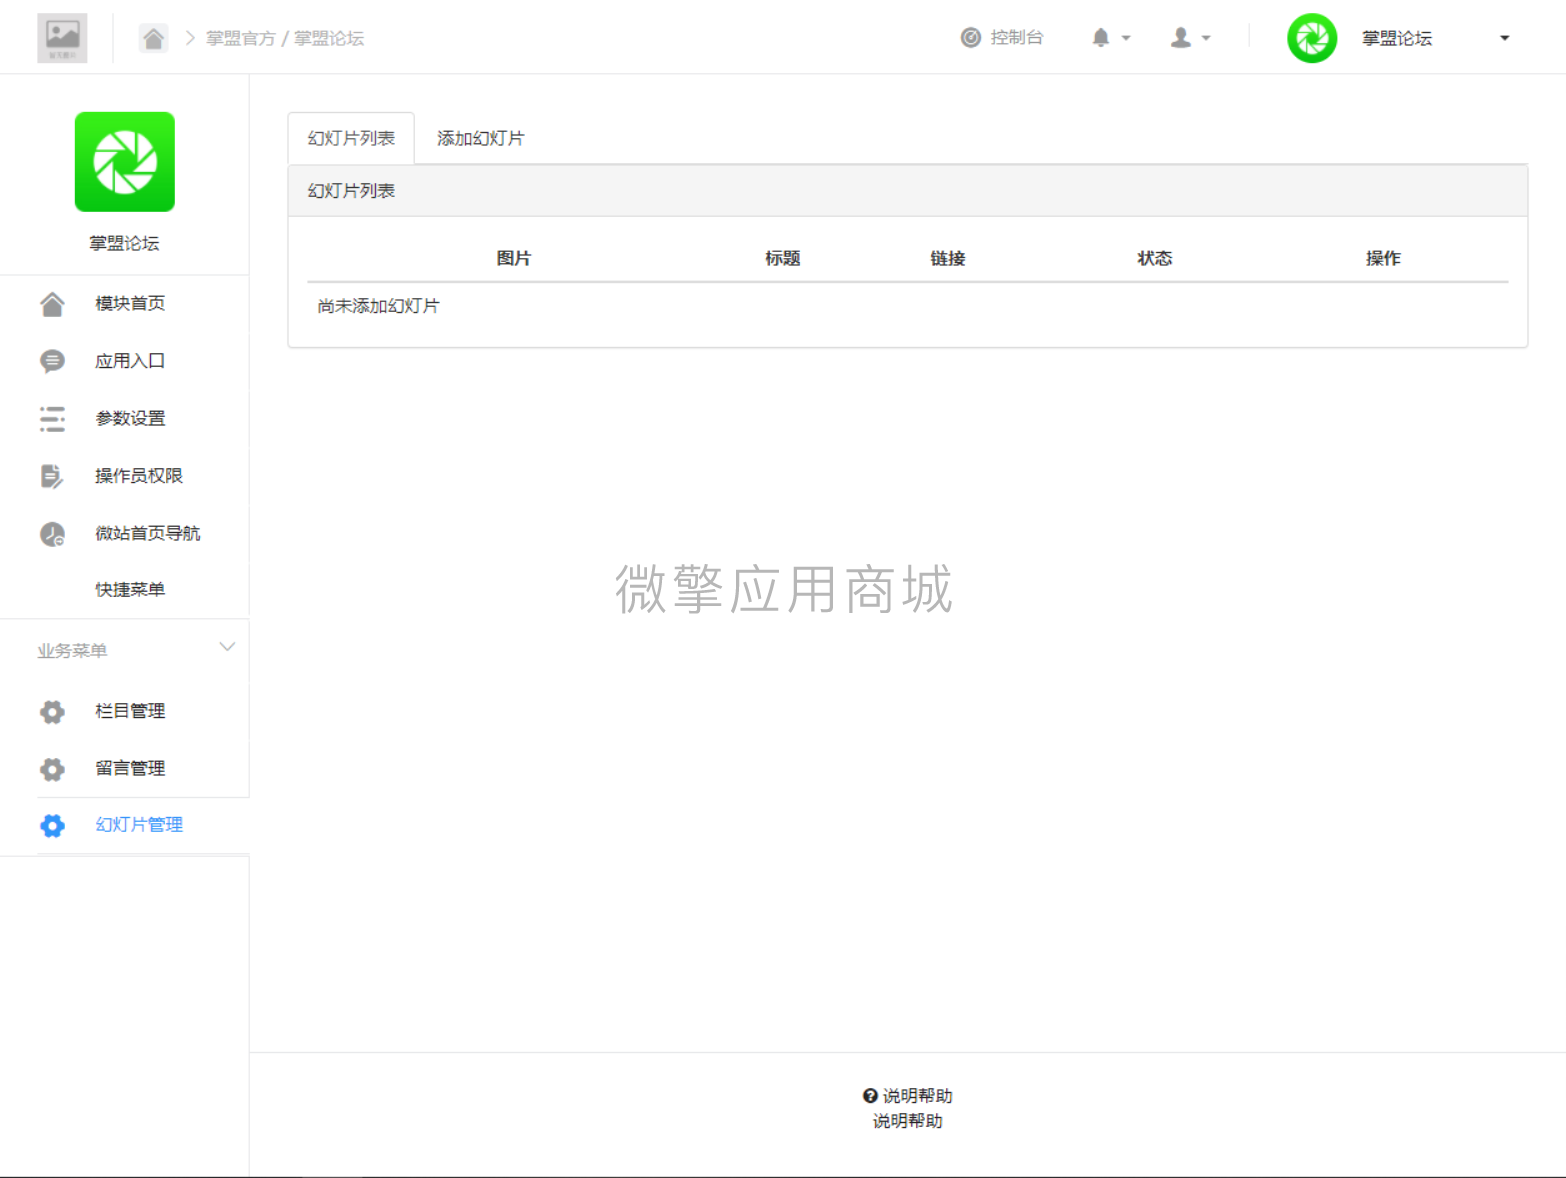Viewport: 1566px width, 1178px height.
Task: Open 操作员权限 in the sidebar
Action: point(139,476)
